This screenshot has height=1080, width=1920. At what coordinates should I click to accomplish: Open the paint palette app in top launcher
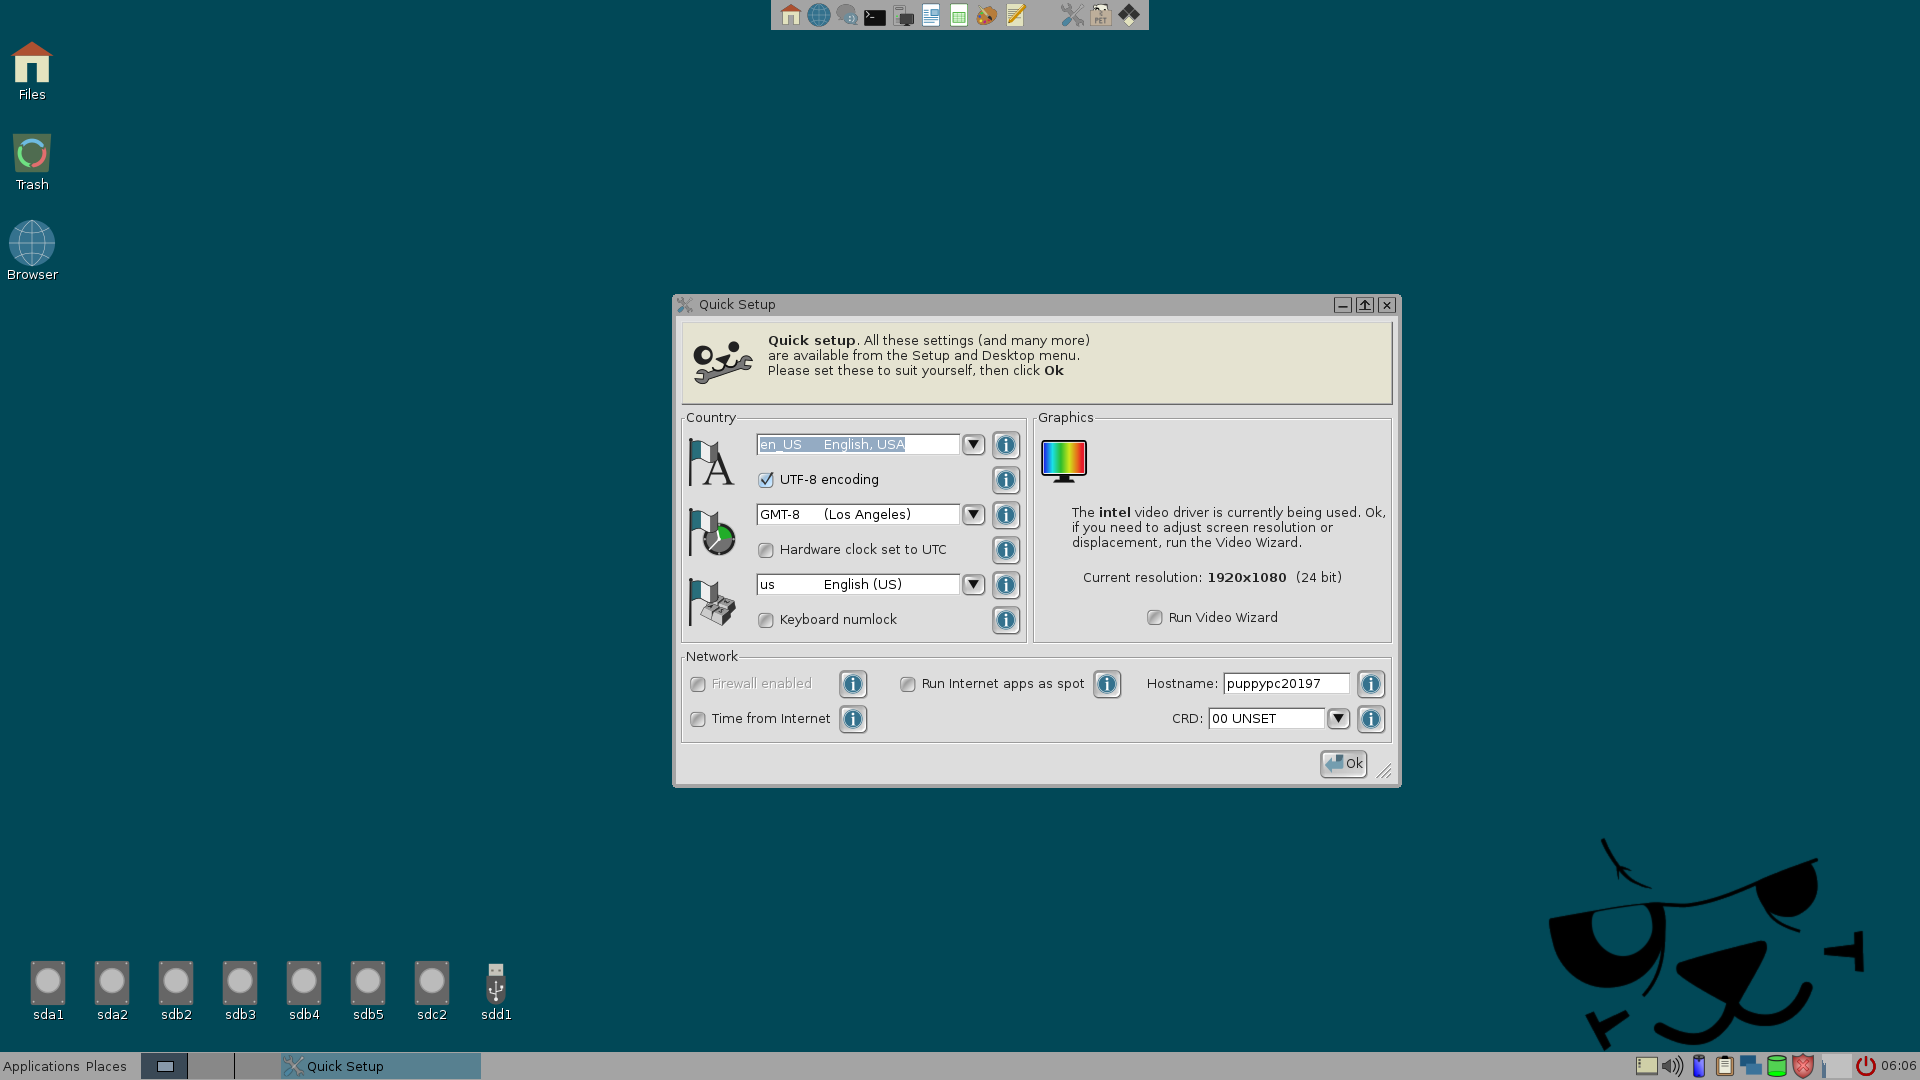click(x=987, y=15)
